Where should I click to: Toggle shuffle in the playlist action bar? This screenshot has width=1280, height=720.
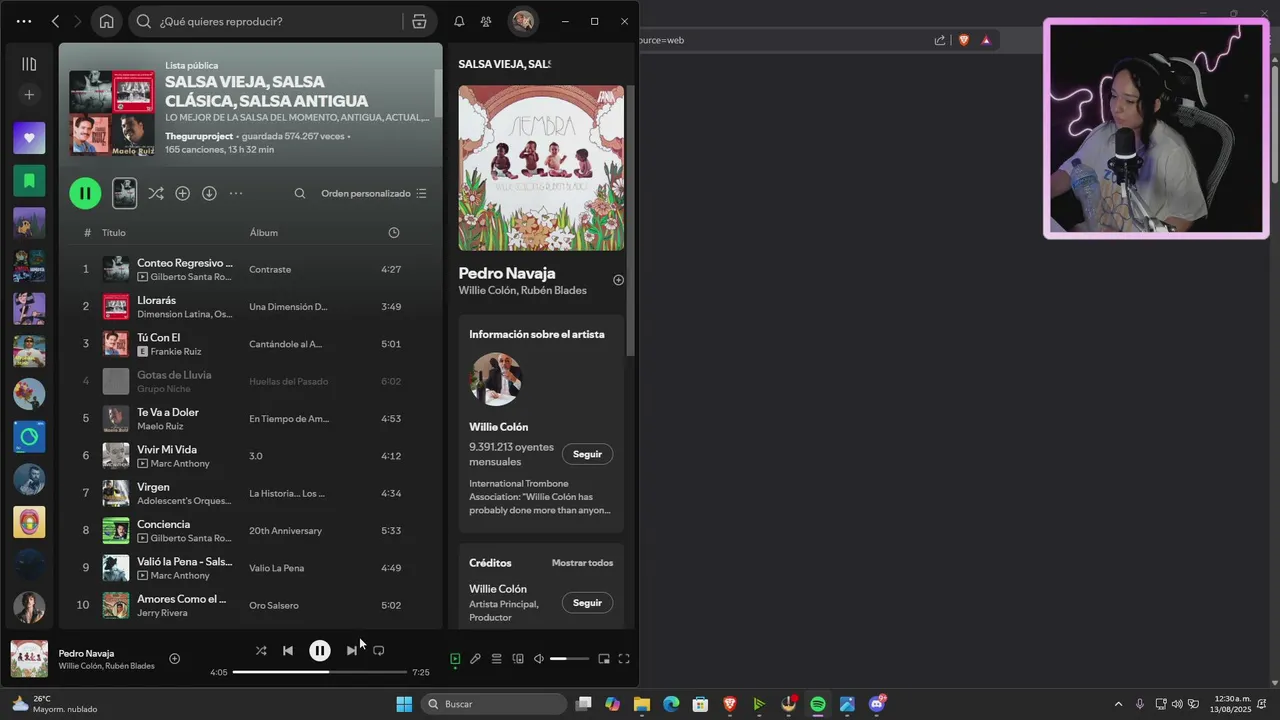156,193
